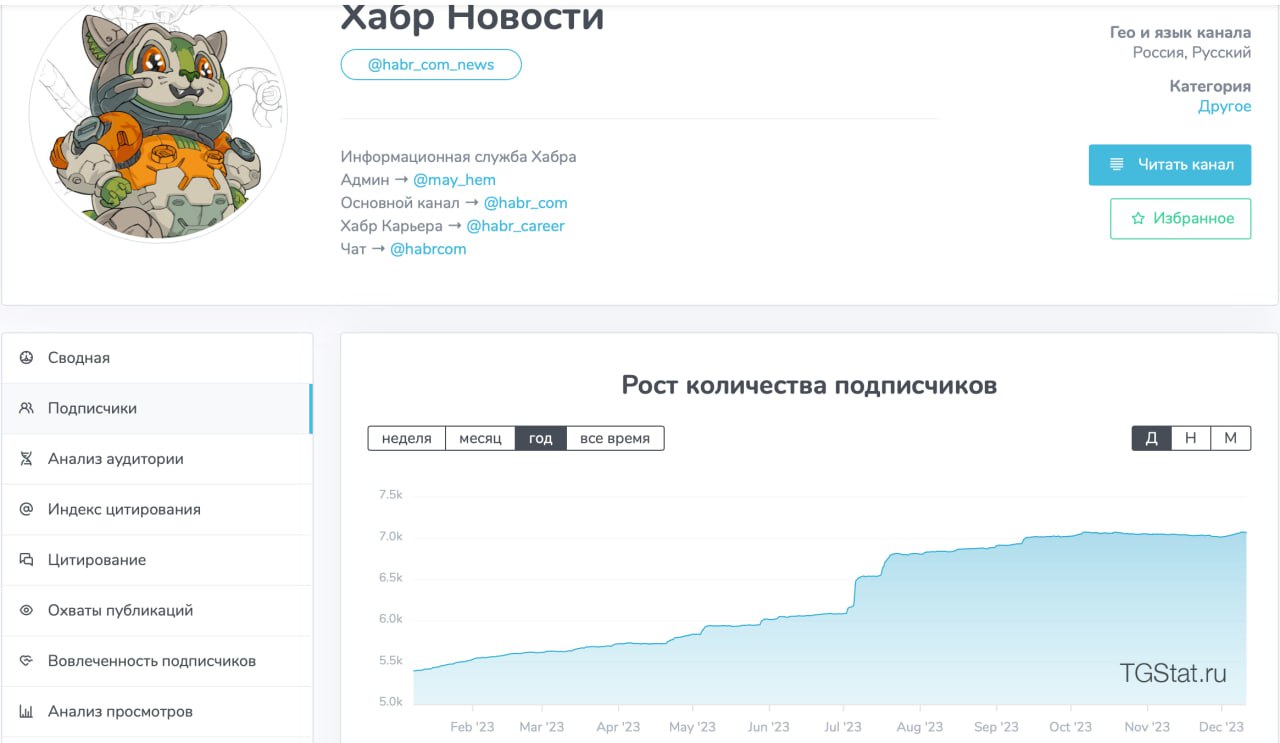Screen dimensions: 1280x743
Task: Click the 6.0k axis value
Action: pos(391,619)
